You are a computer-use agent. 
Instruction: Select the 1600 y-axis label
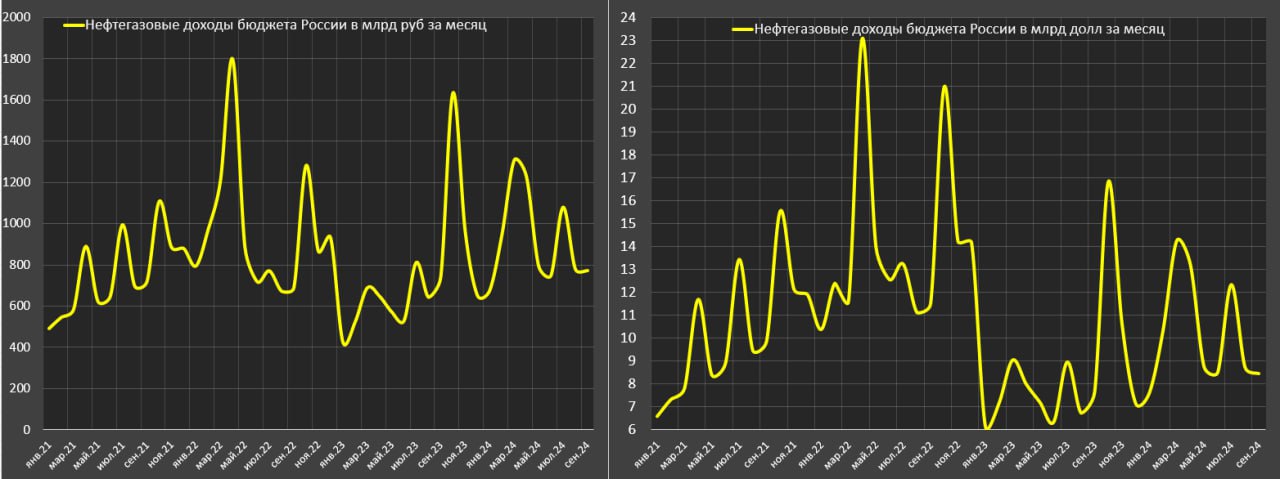coord(17,100)
